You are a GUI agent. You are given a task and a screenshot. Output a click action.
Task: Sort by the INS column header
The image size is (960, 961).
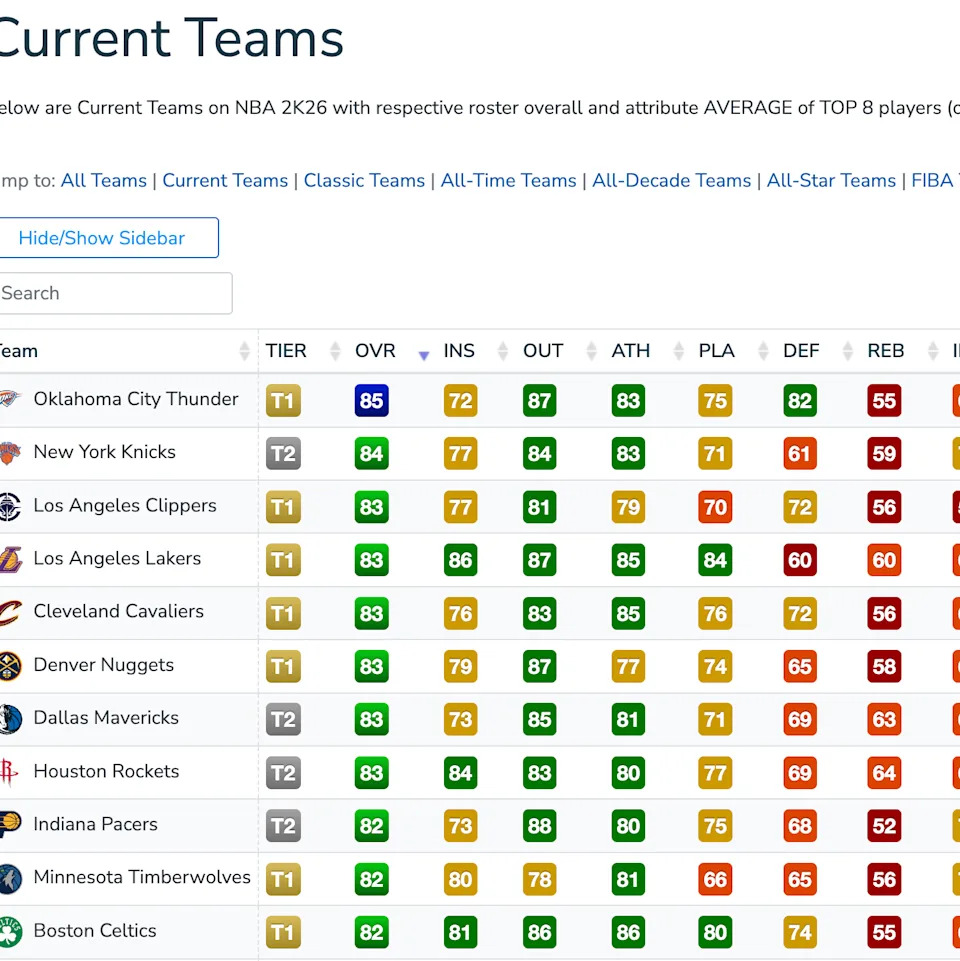[x=459, y=351]
